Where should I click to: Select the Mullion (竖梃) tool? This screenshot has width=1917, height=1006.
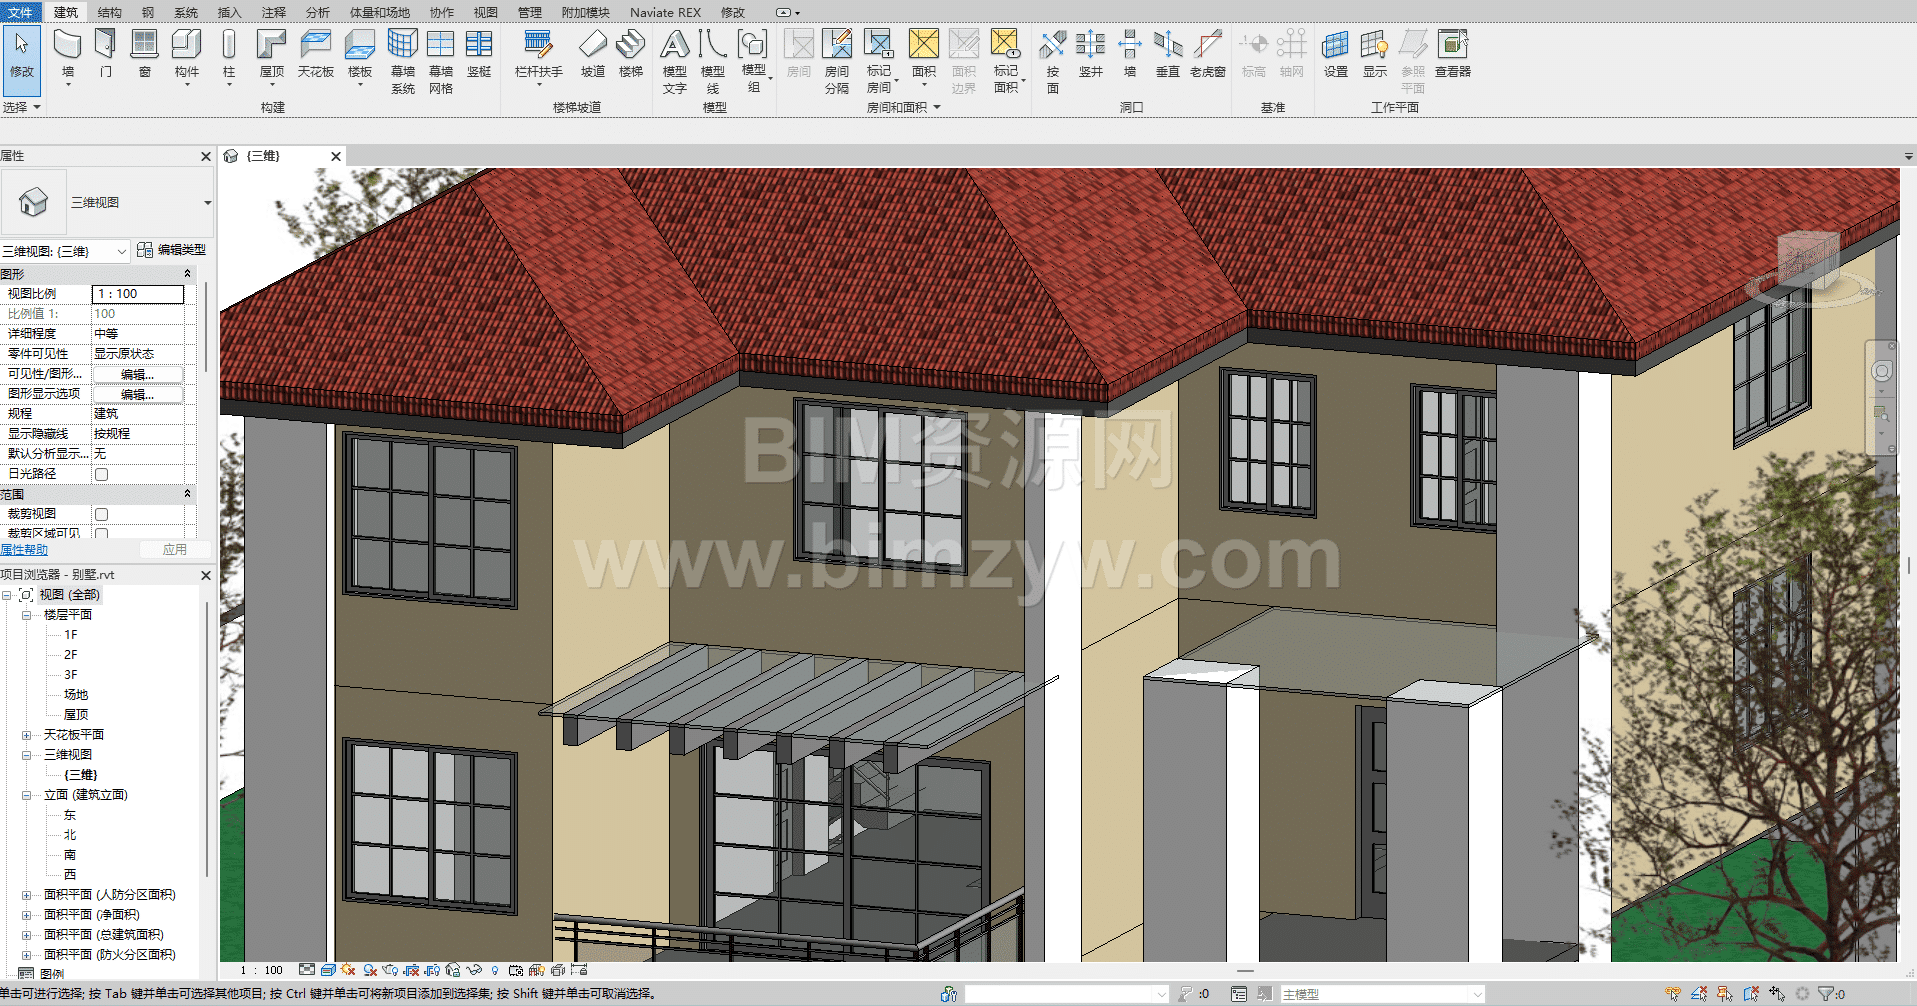(x=479, y=53)
